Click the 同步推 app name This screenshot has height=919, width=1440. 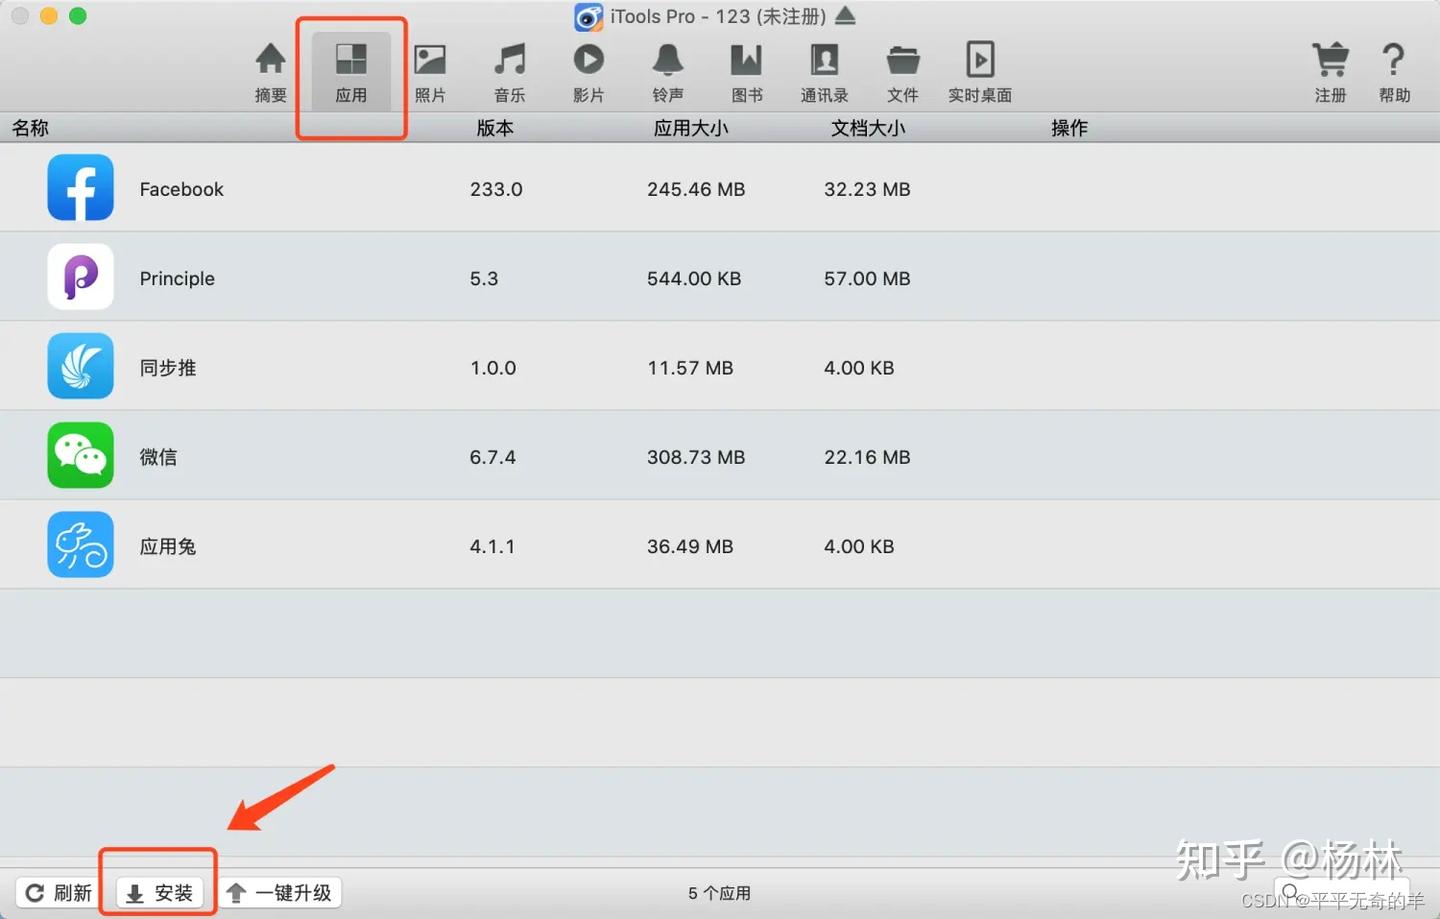coord(168,368)
